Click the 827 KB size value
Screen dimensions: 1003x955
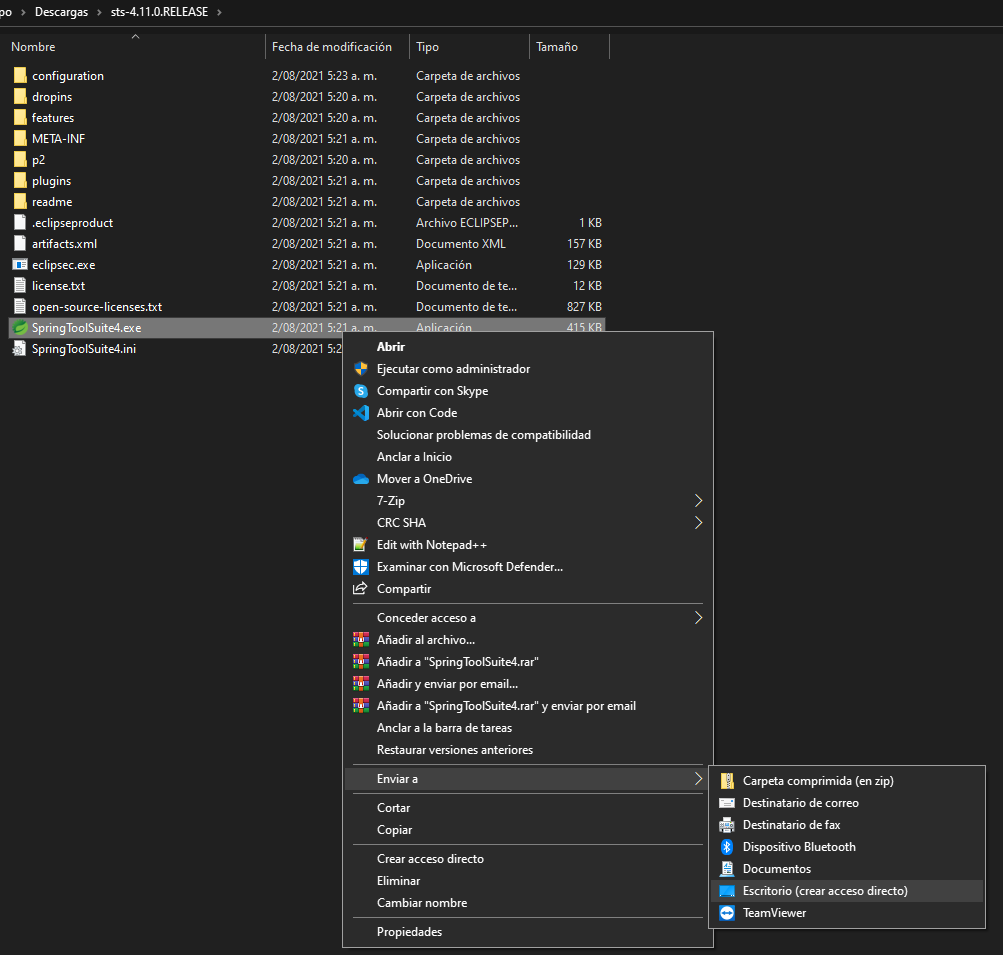584,307
